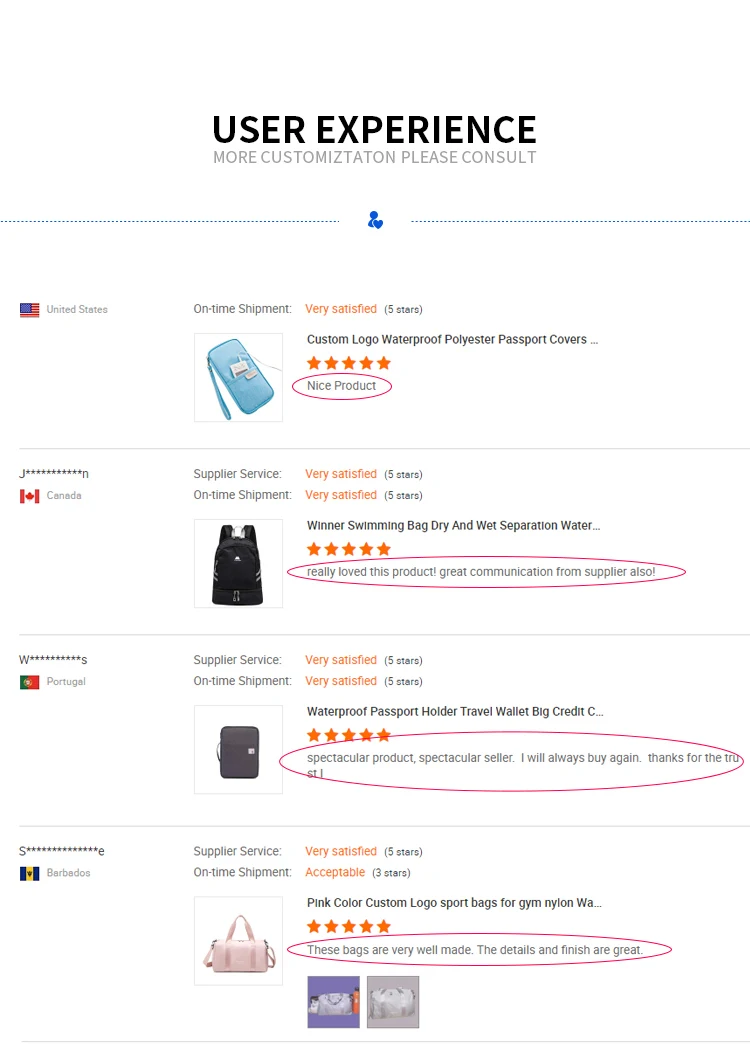Open the blue passport cover thumbnail
This screenshot has width=750, height=1050.
(238, 377)
